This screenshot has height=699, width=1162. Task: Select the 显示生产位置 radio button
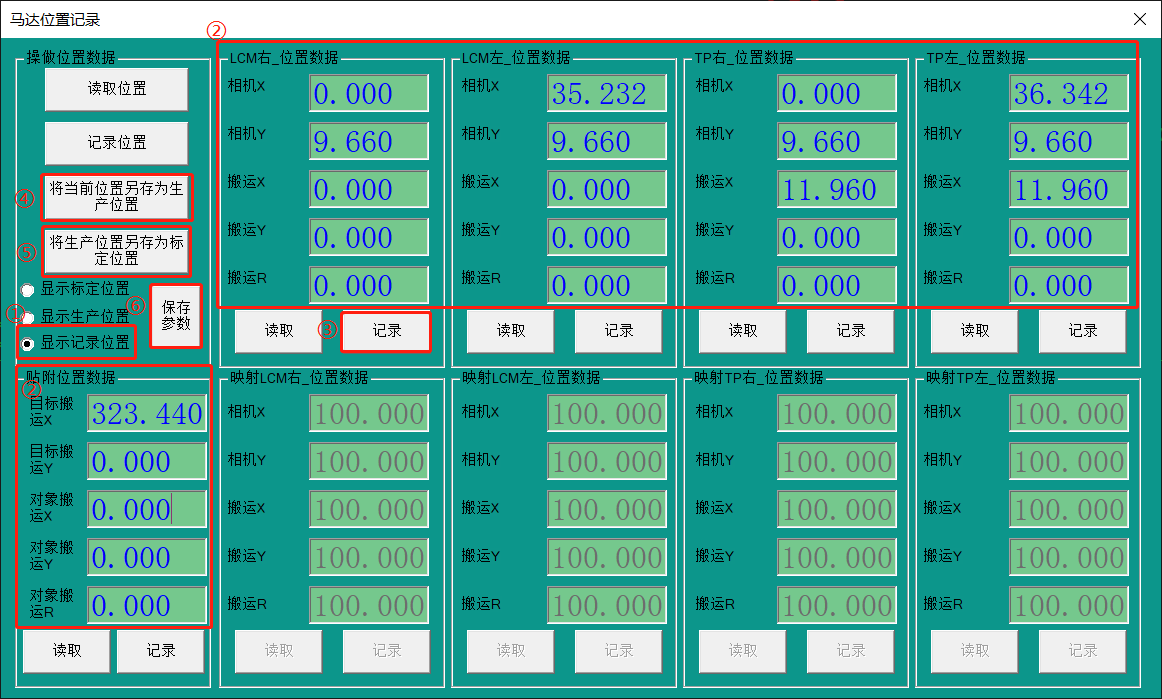29,316
